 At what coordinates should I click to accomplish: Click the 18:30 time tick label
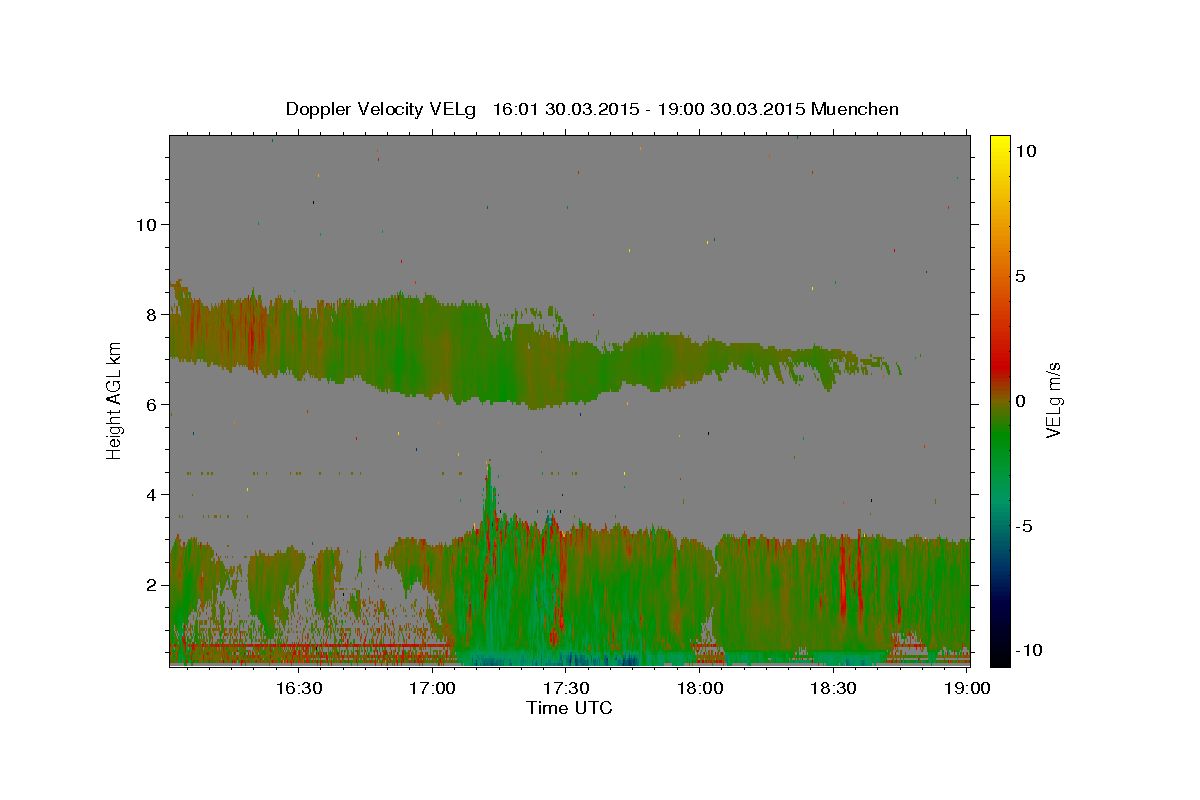click(833, 688)
